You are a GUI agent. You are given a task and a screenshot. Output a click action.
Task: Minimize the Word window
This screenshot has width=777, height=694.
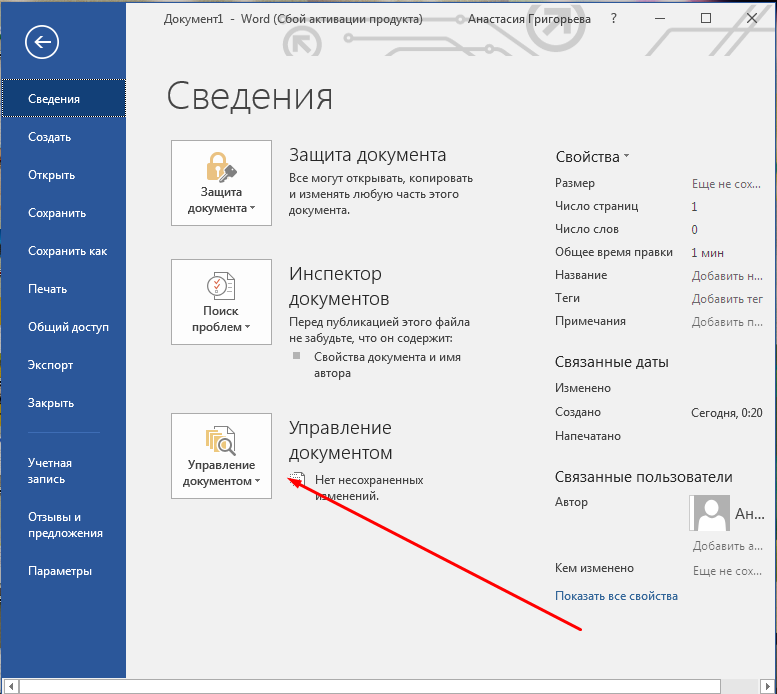click(x=660, y=19)
